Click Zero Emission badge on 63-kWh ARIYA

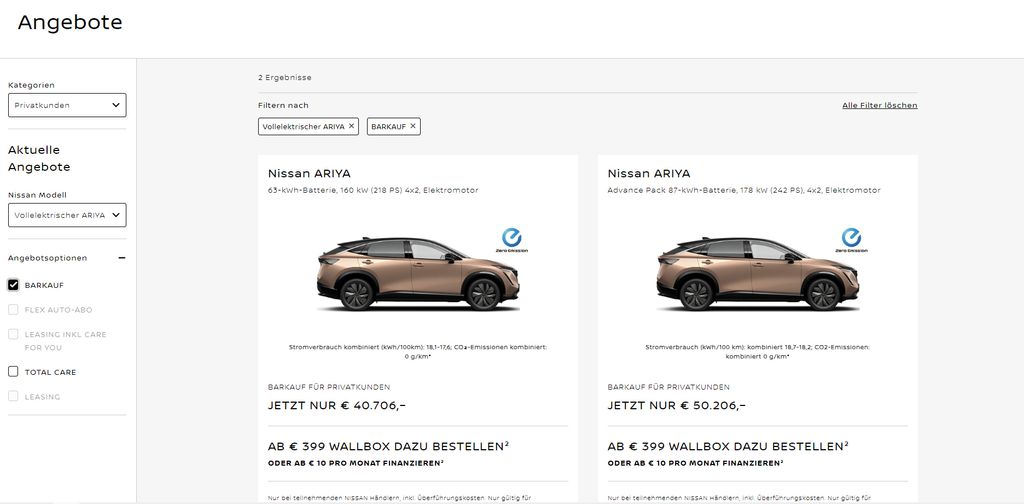click(512, 240)
